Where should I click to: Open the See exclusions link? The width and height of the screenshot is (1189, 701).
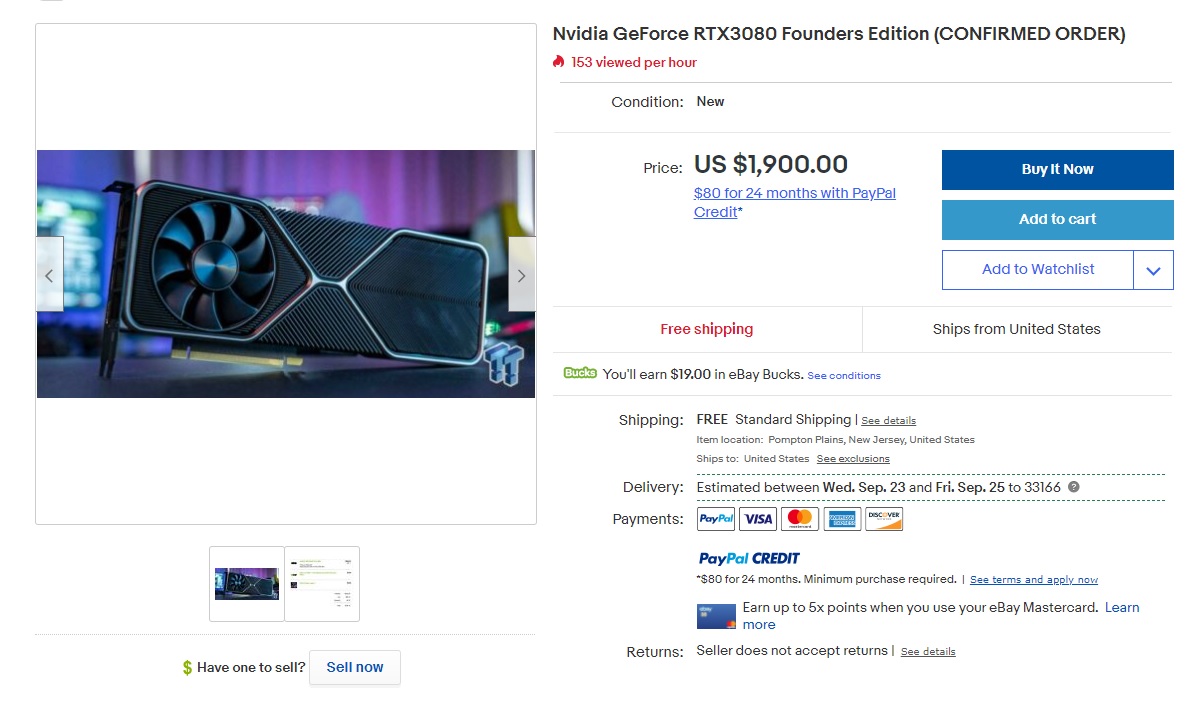pyautogui.click(x=853, y=459)
